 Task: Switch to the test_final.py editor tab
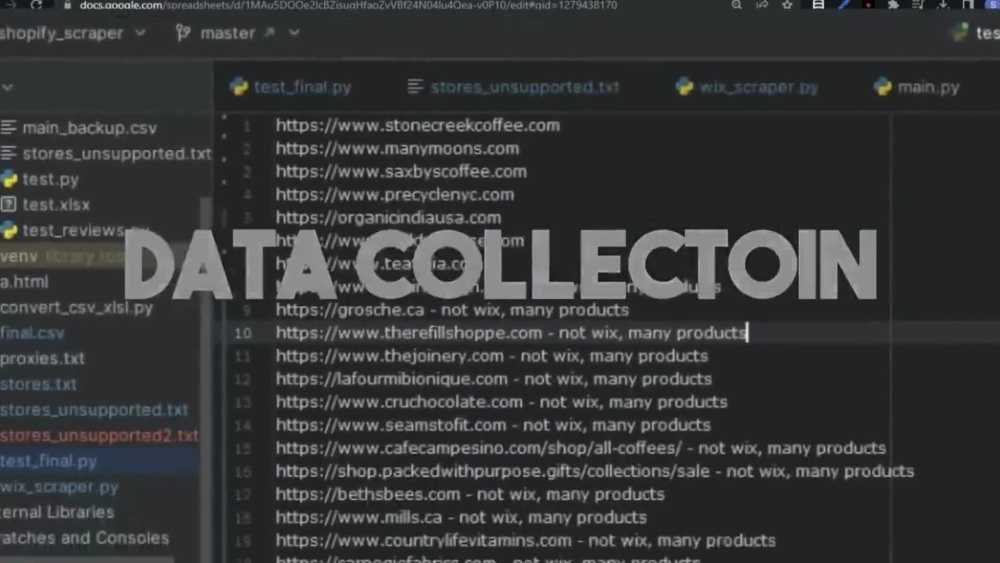pos(291,87)
